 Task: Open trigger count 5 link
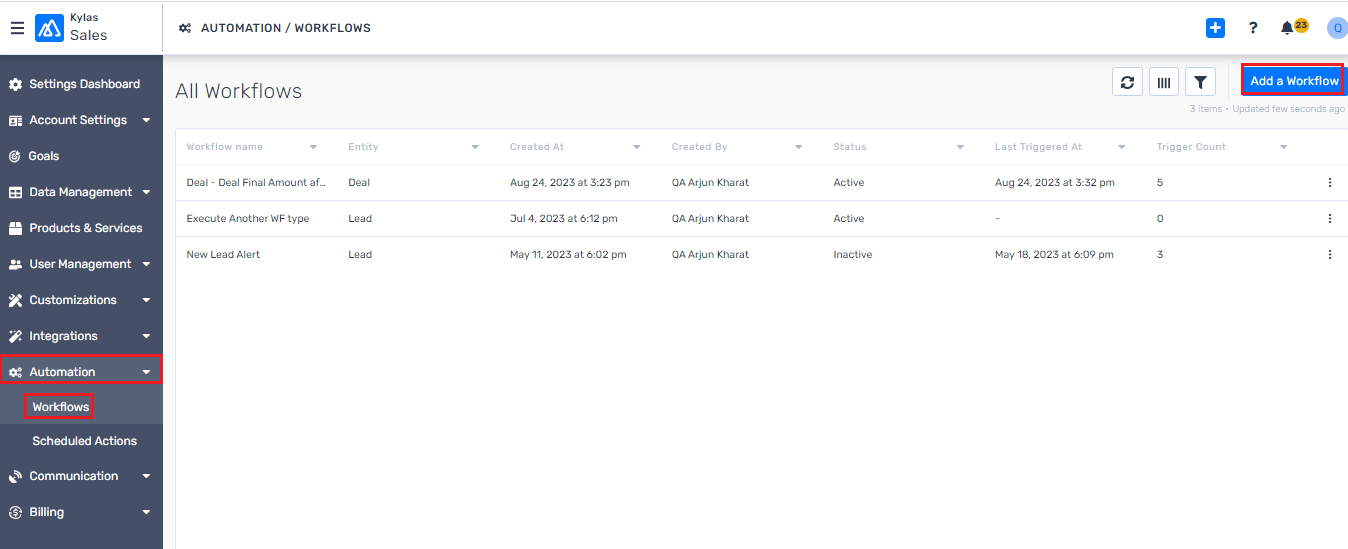click(x=1160, y=183)
